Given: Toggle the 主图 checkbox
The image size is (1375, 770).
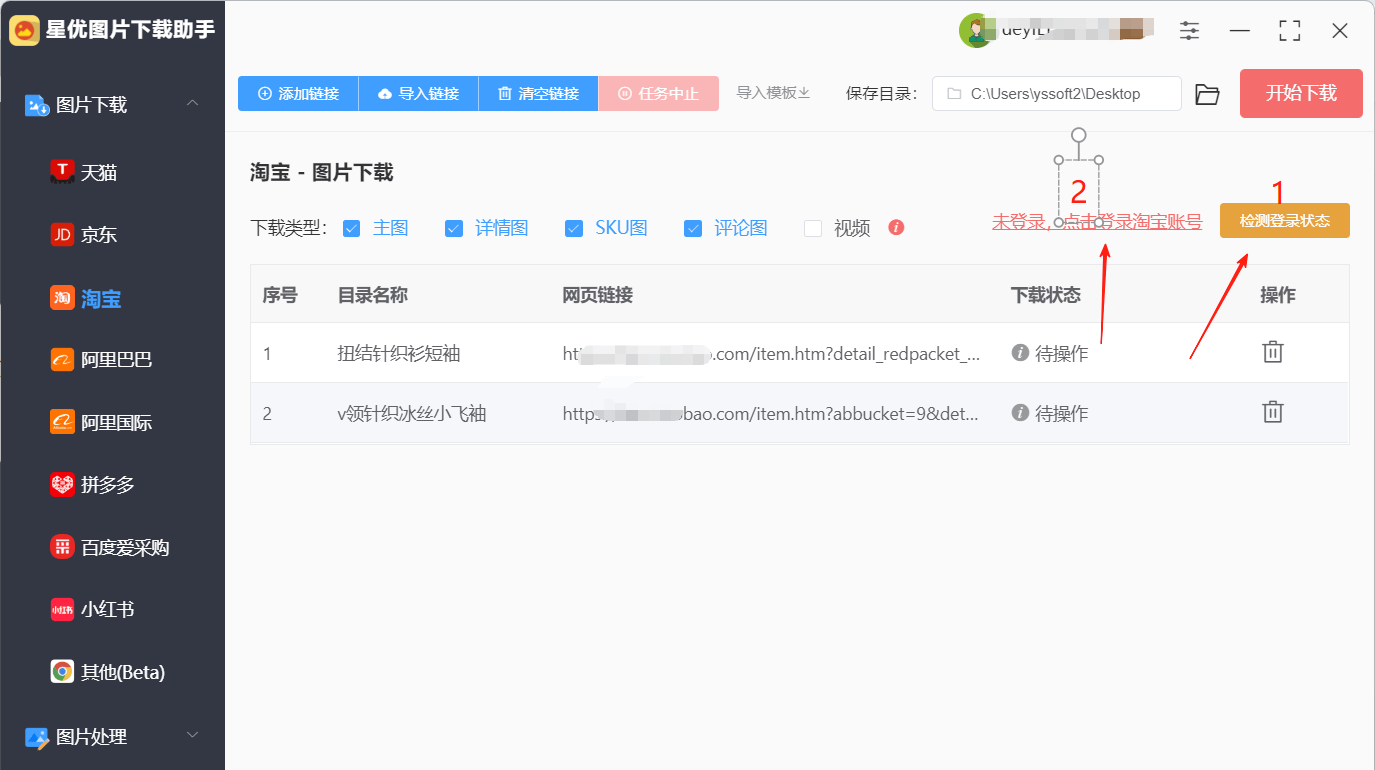Looking at the screenshot, I should [351, 228].
